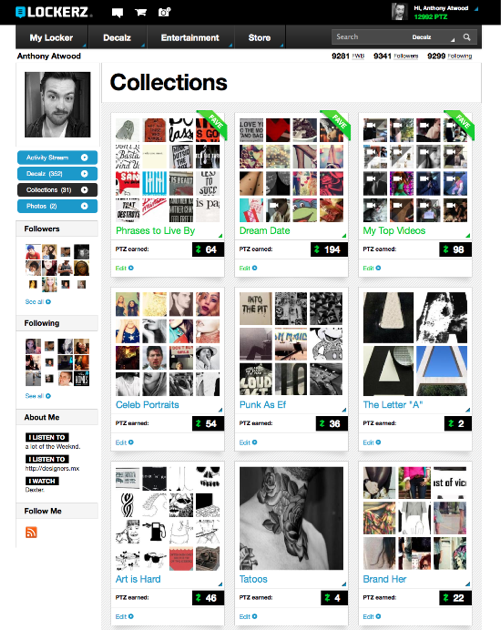Click the Lockerz logo
Viewport: 501px width, 630px height.
(x=52, y=12)
